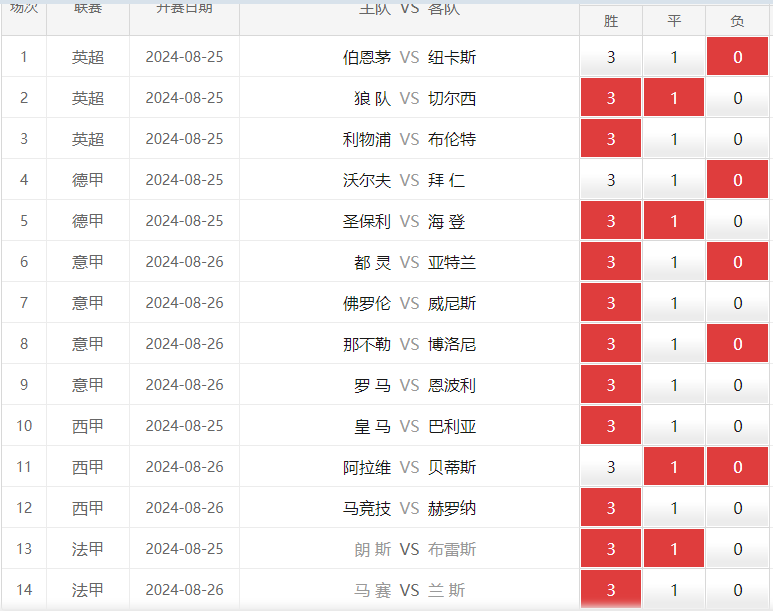This screenshot has width=773, height=611.
Task: Click the date in match row 13
Action: 184,548
